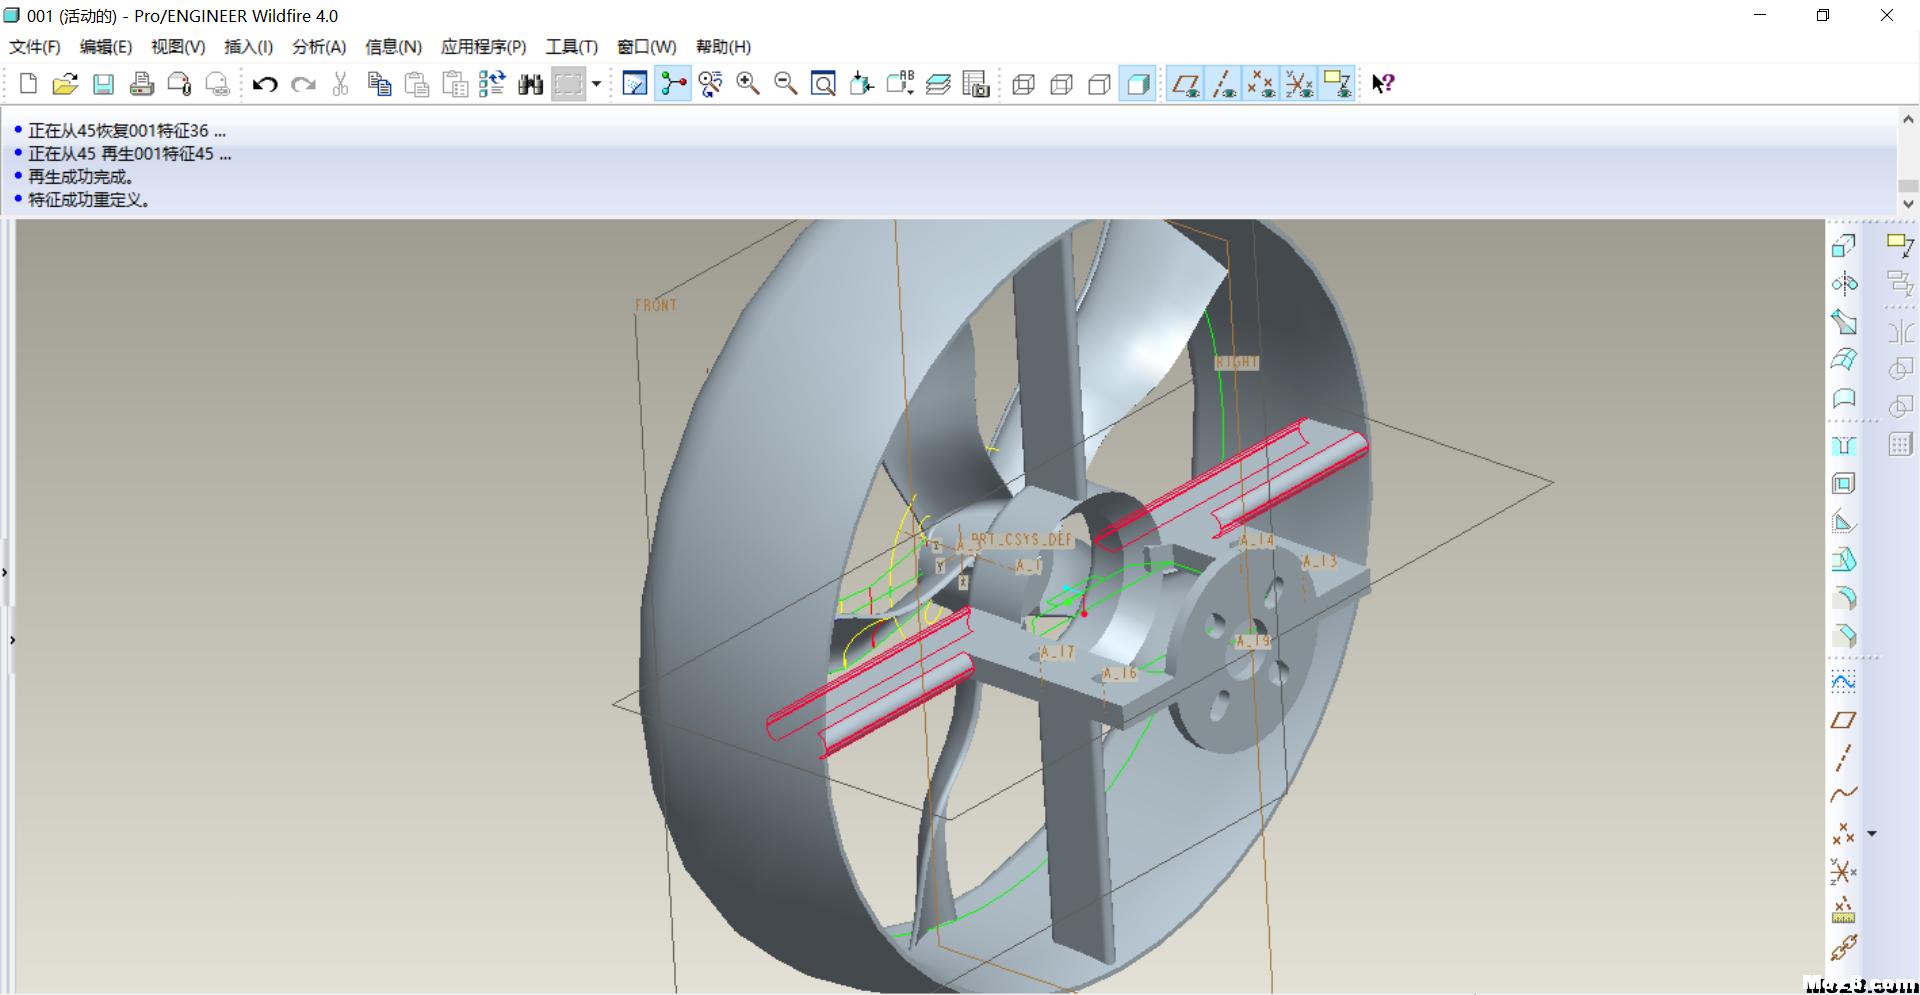Open the 信息(N) menu

click(x=393, y=47)
